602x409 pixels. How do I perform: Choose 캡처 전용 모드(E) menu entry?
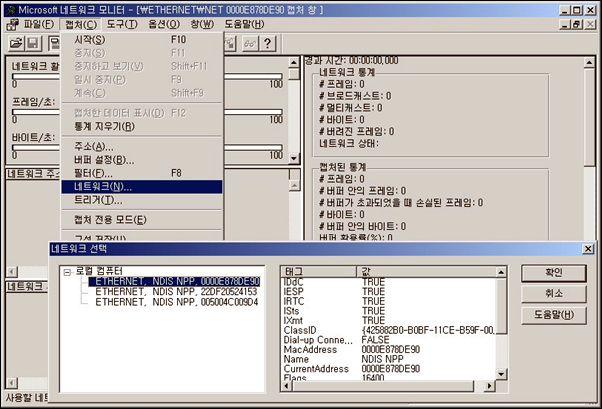(x=142, y=220)
